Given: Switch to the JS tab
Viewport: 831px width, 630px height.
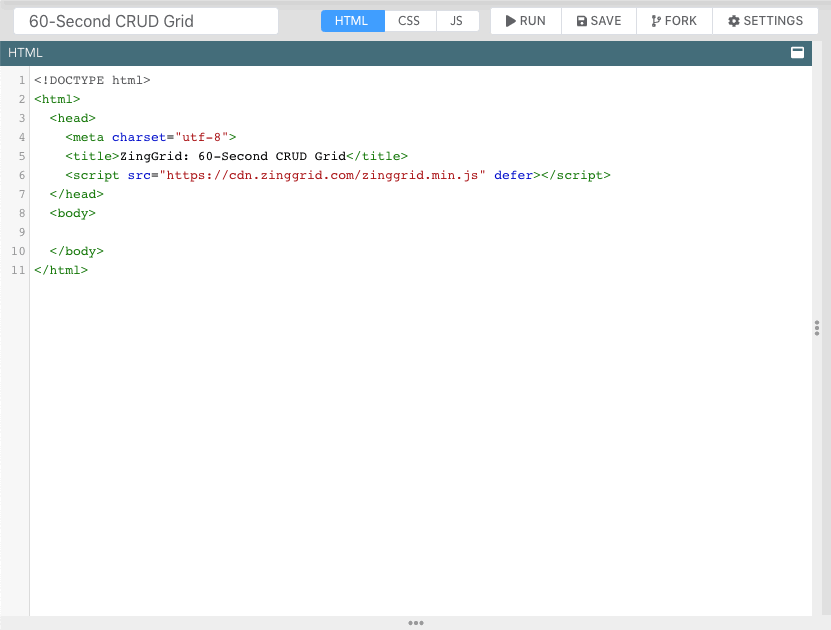Looking at the screenshot, I should [457, 20].
